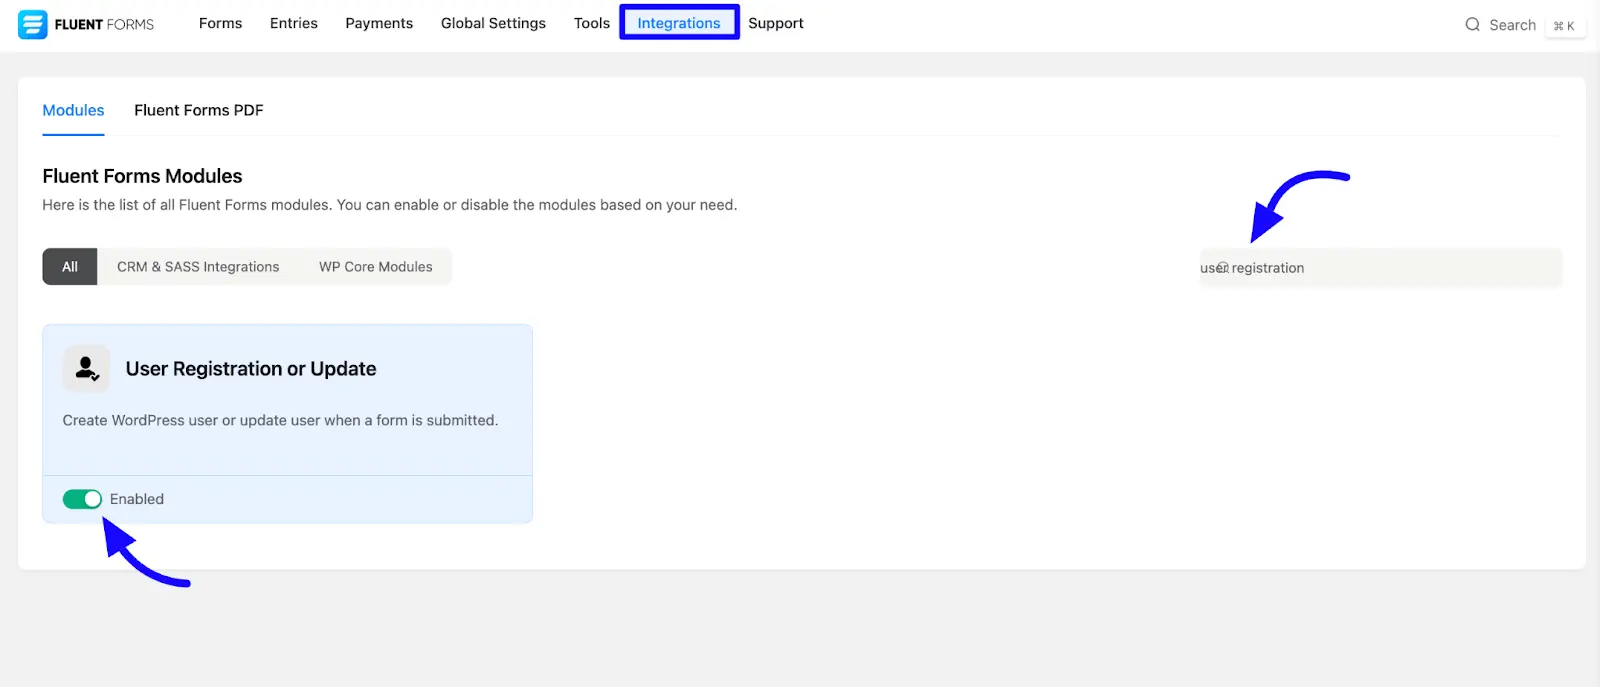
Task: Select the Modules tab
Action: (73, 110)
